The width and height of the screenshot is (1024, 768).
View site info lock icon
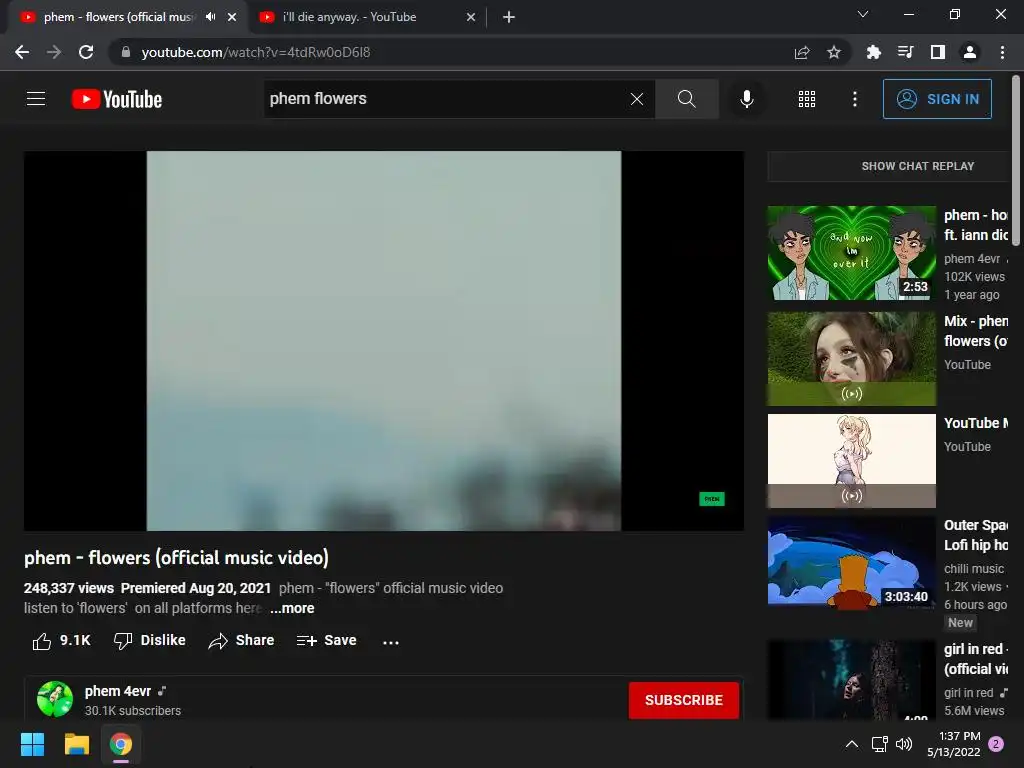126,52
